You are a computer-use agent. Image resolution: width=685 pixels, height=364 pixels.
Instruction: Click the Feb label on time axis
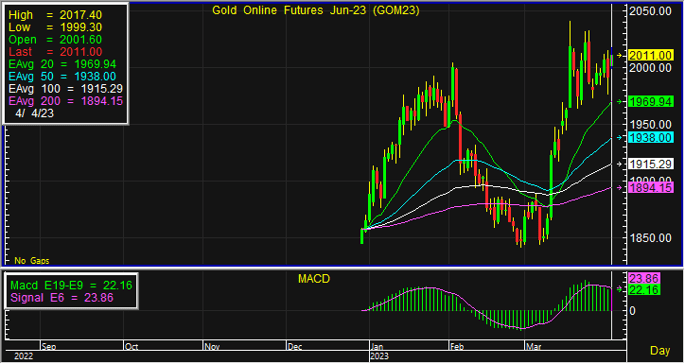[457, 347]
